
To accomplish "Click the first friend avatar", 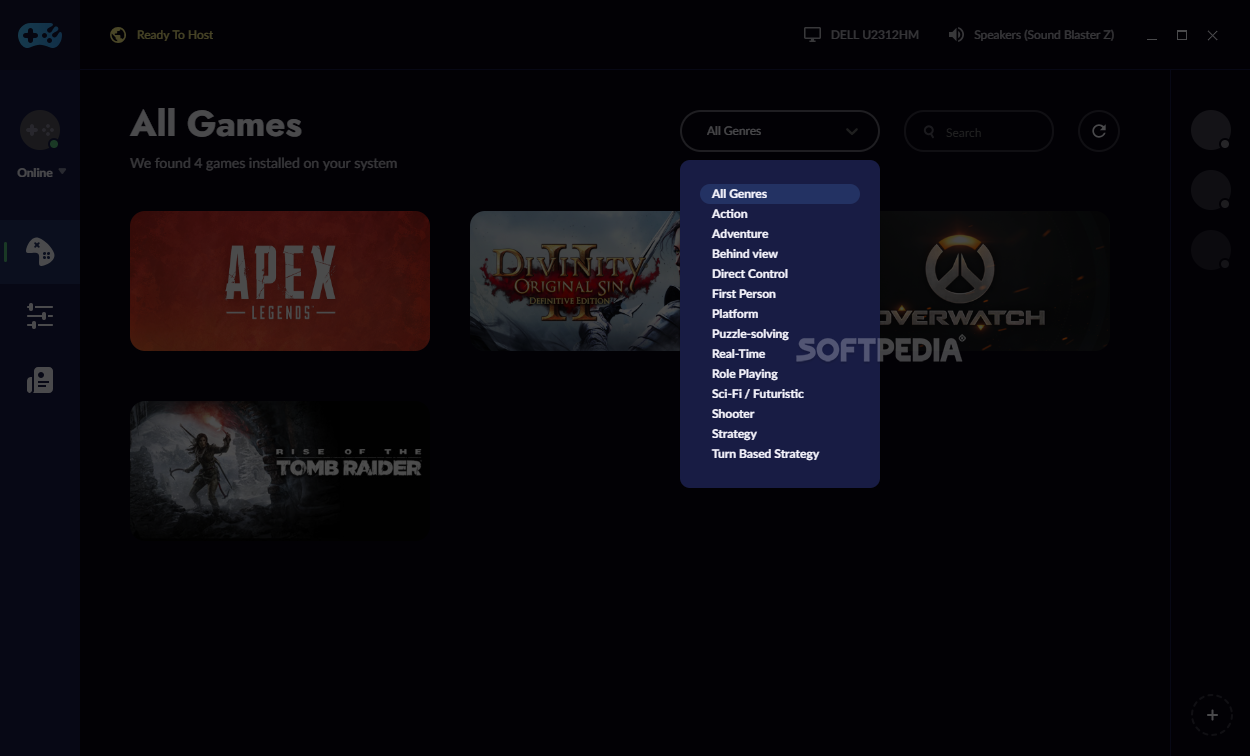I will pyautogui.click(x=1211, y=130).
